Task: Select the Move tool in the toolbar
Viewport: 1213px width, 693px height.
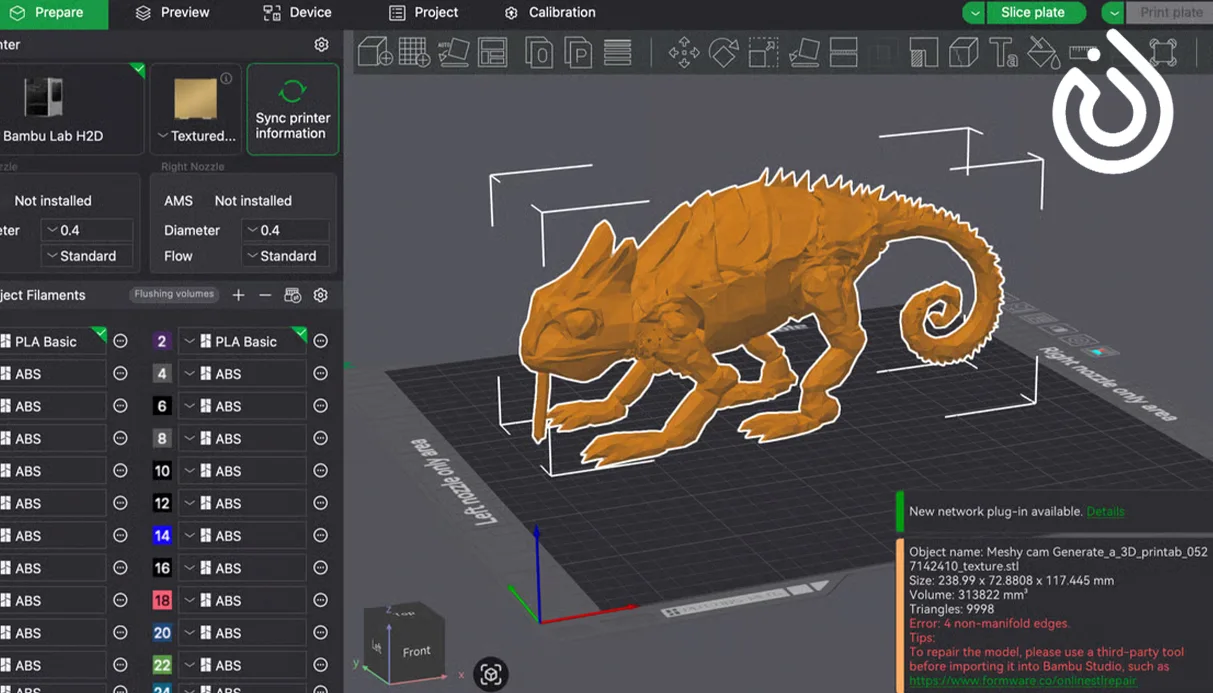Action: click(x=685, y=52)
